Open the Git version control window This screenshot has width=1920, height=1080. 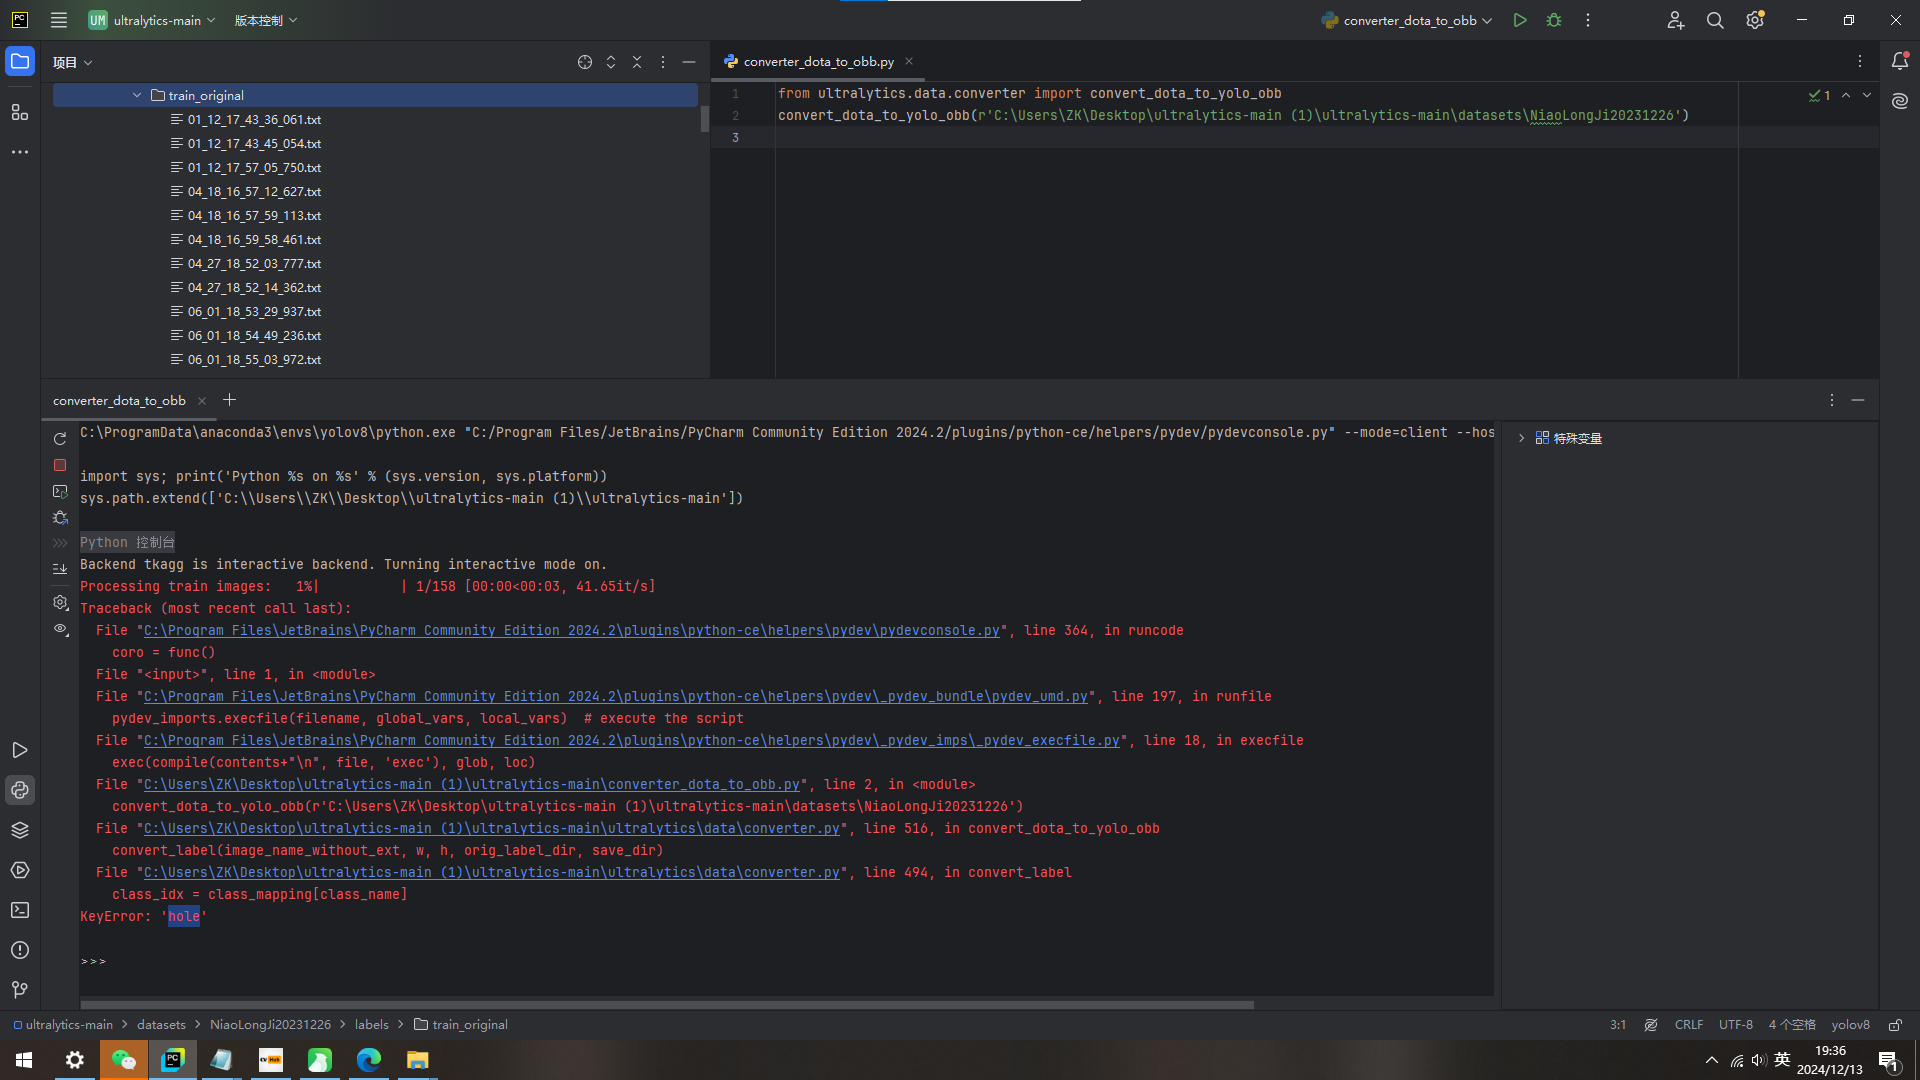[x=20, y=990]
